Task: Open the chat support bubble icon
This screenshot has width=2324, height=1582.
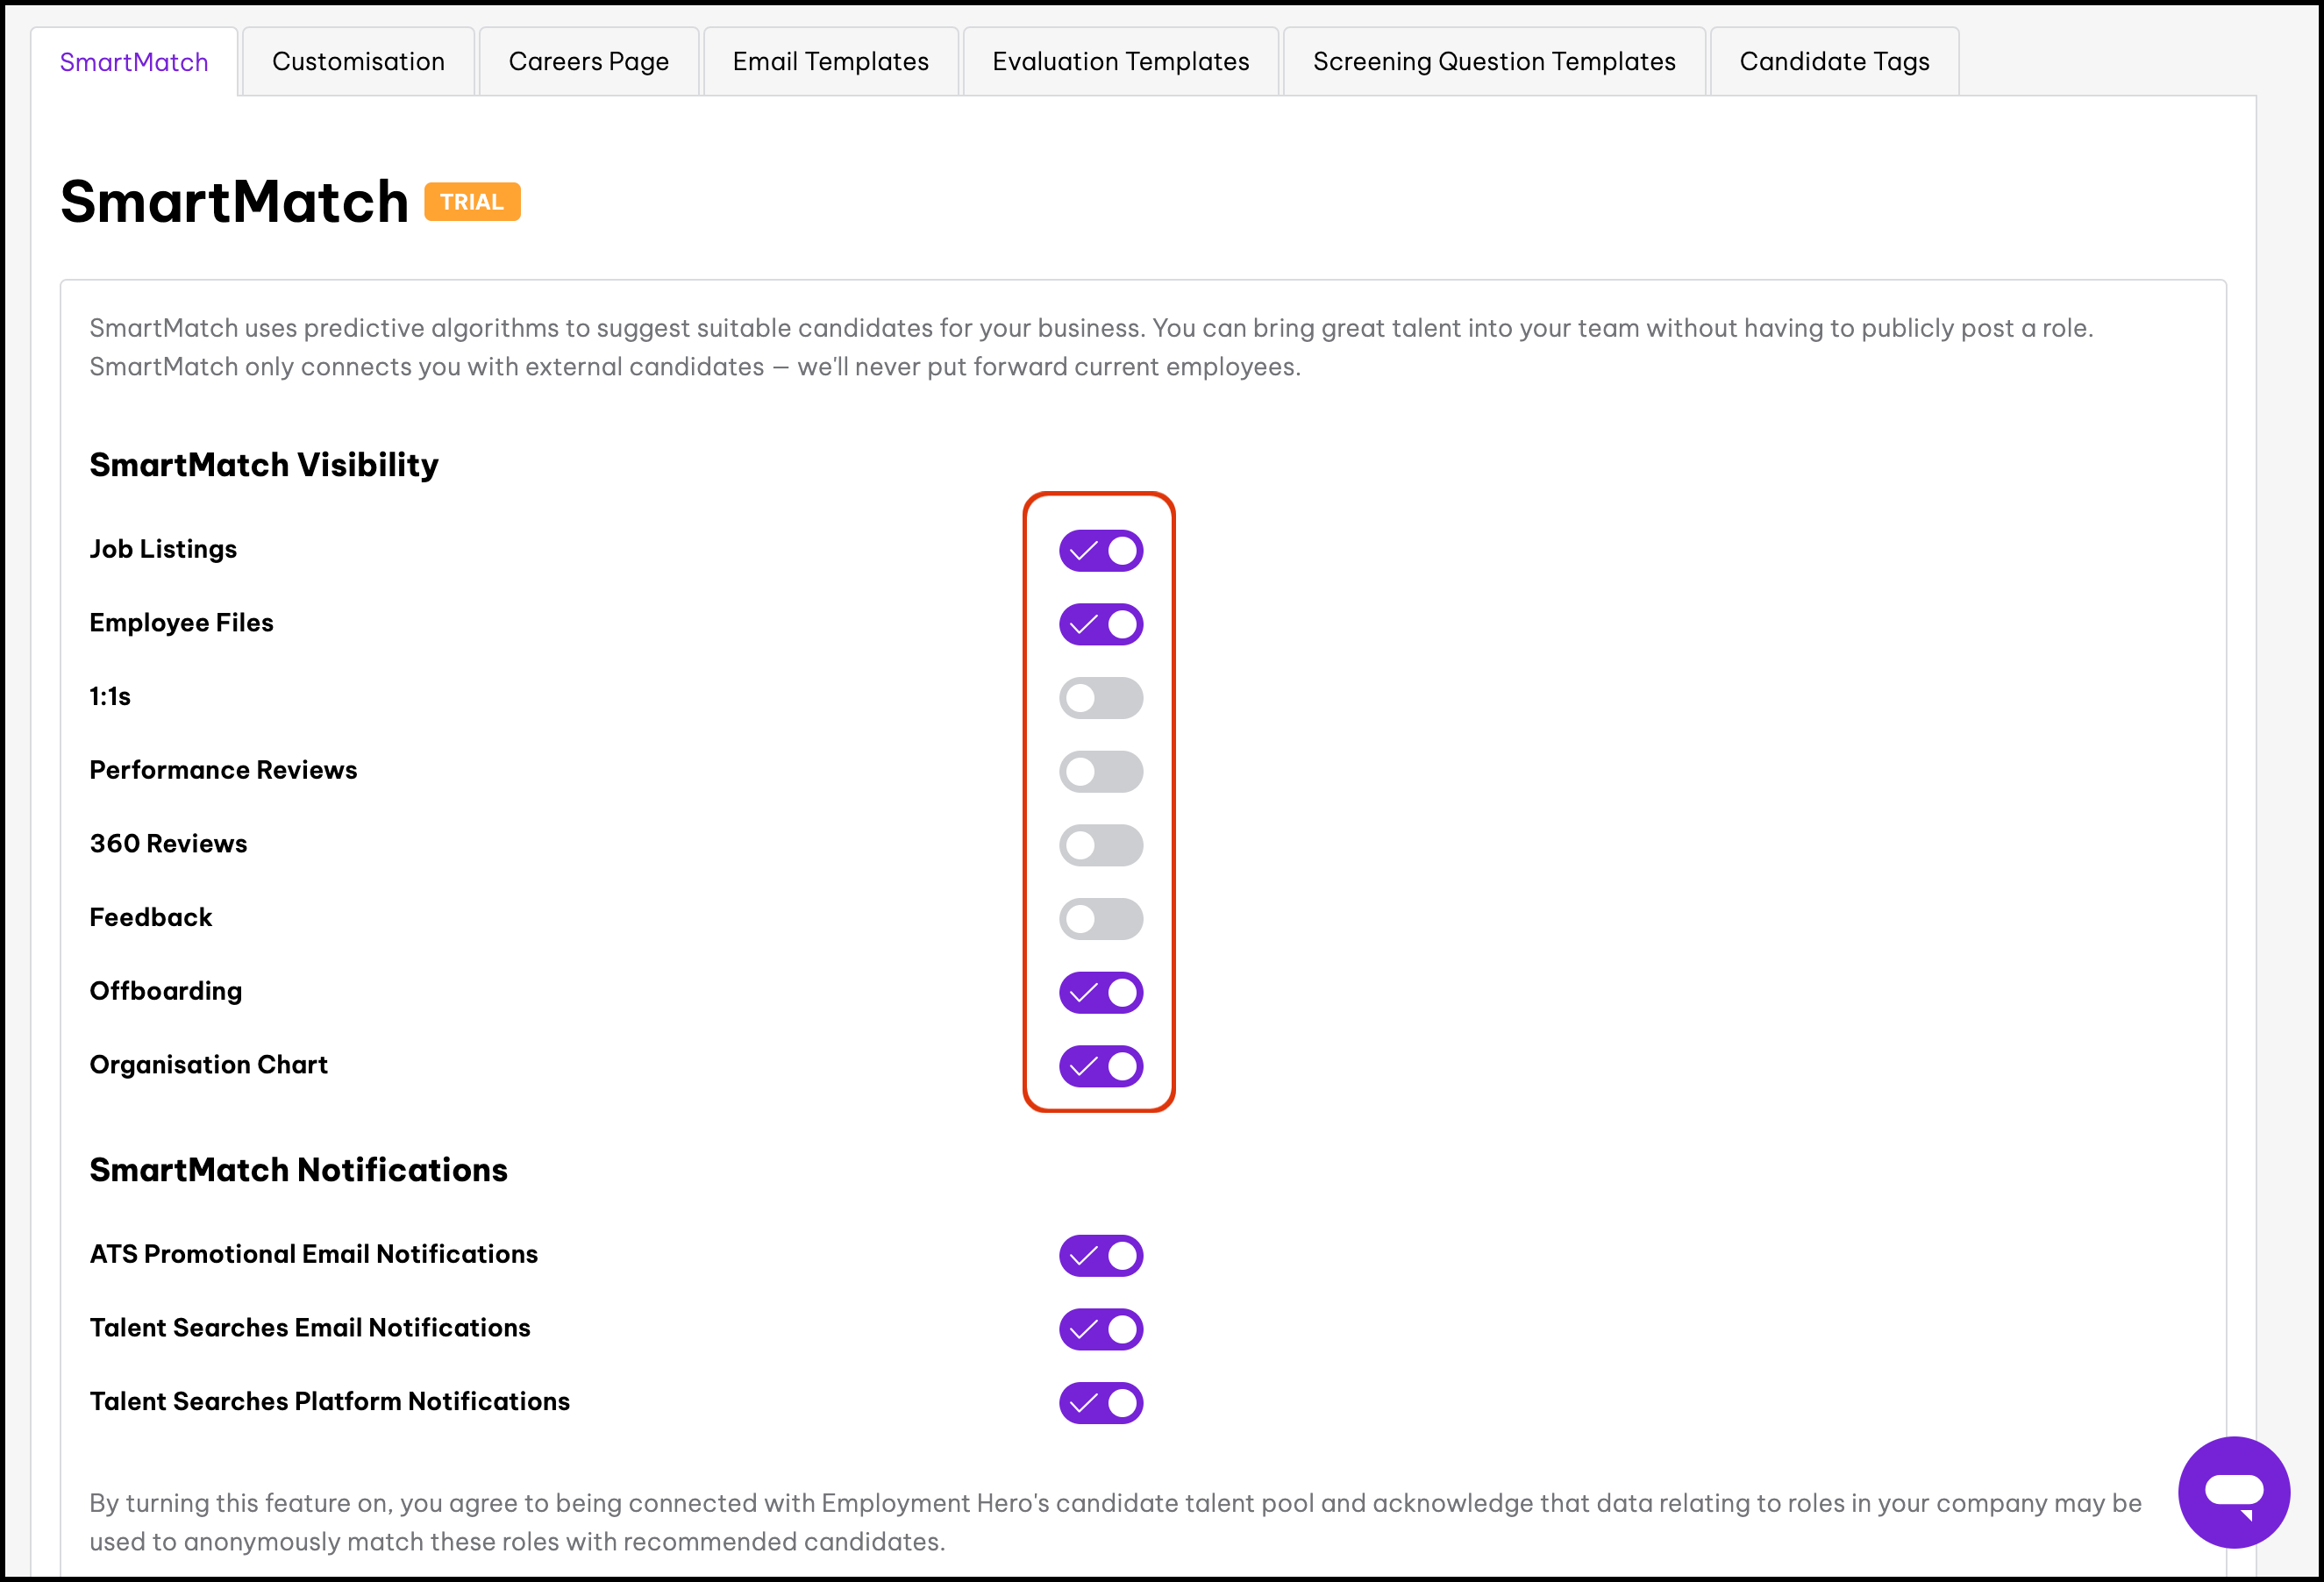Action: point(2233,1491)
